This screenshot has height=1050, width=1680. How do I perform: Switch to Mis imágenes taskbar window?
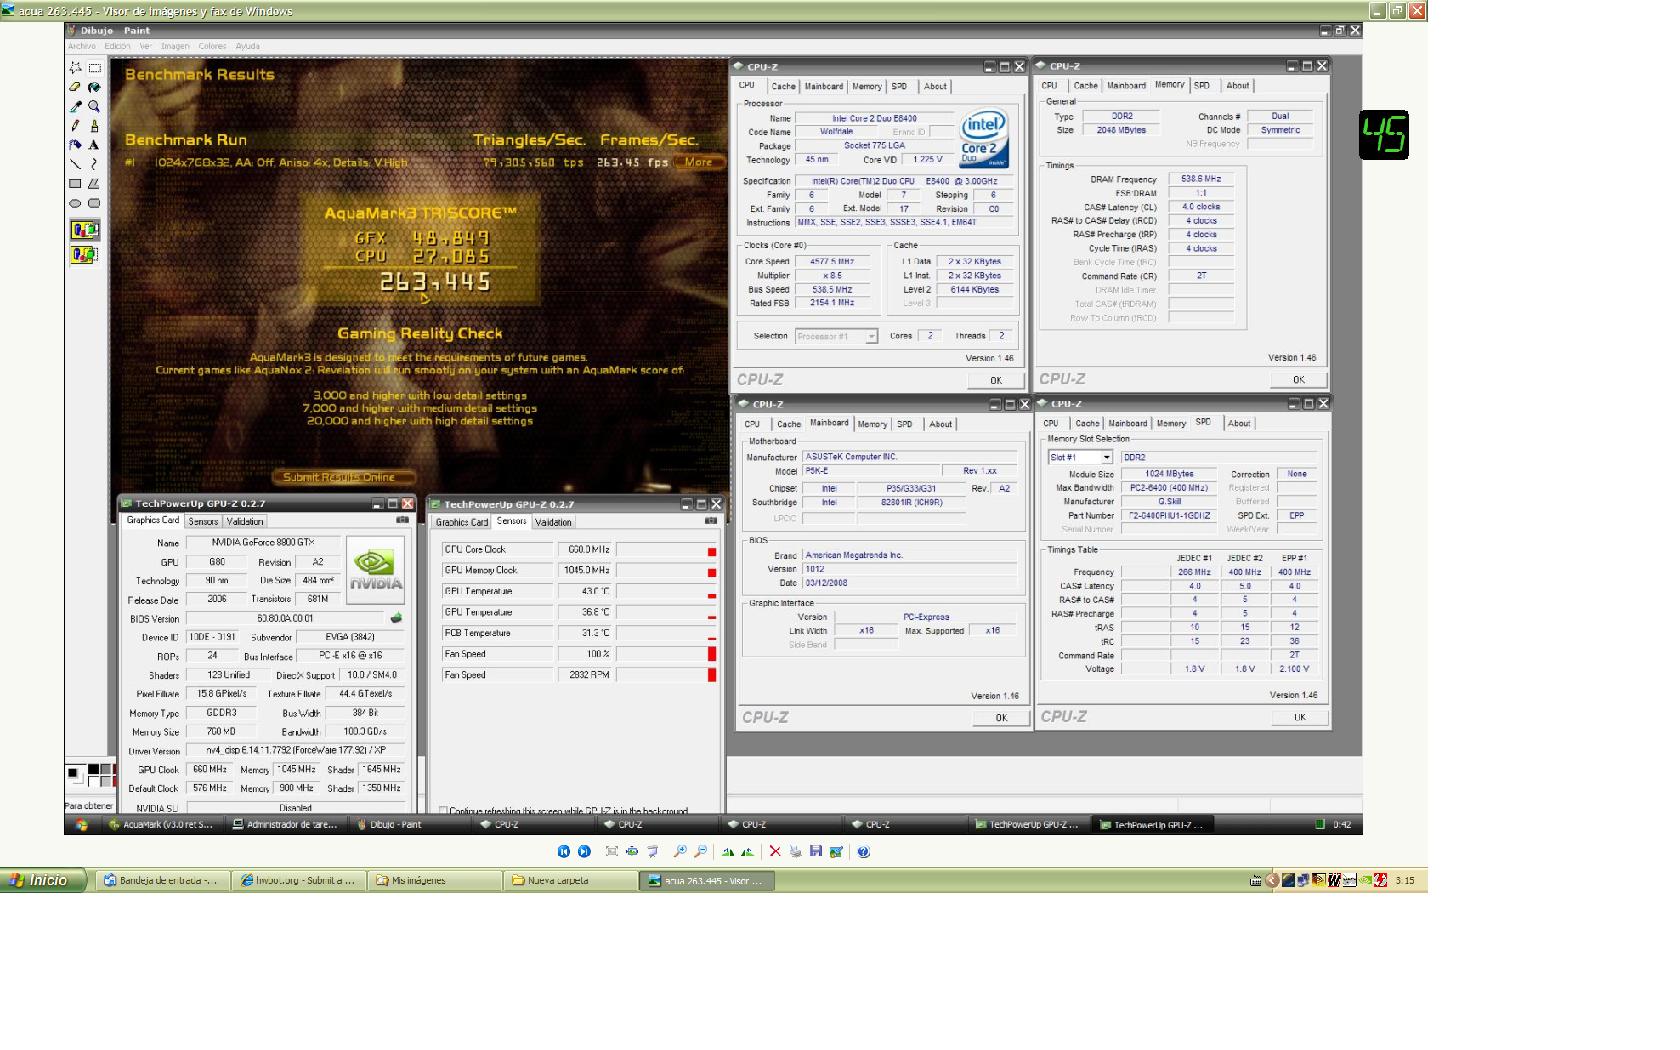[x=436, y=881]
